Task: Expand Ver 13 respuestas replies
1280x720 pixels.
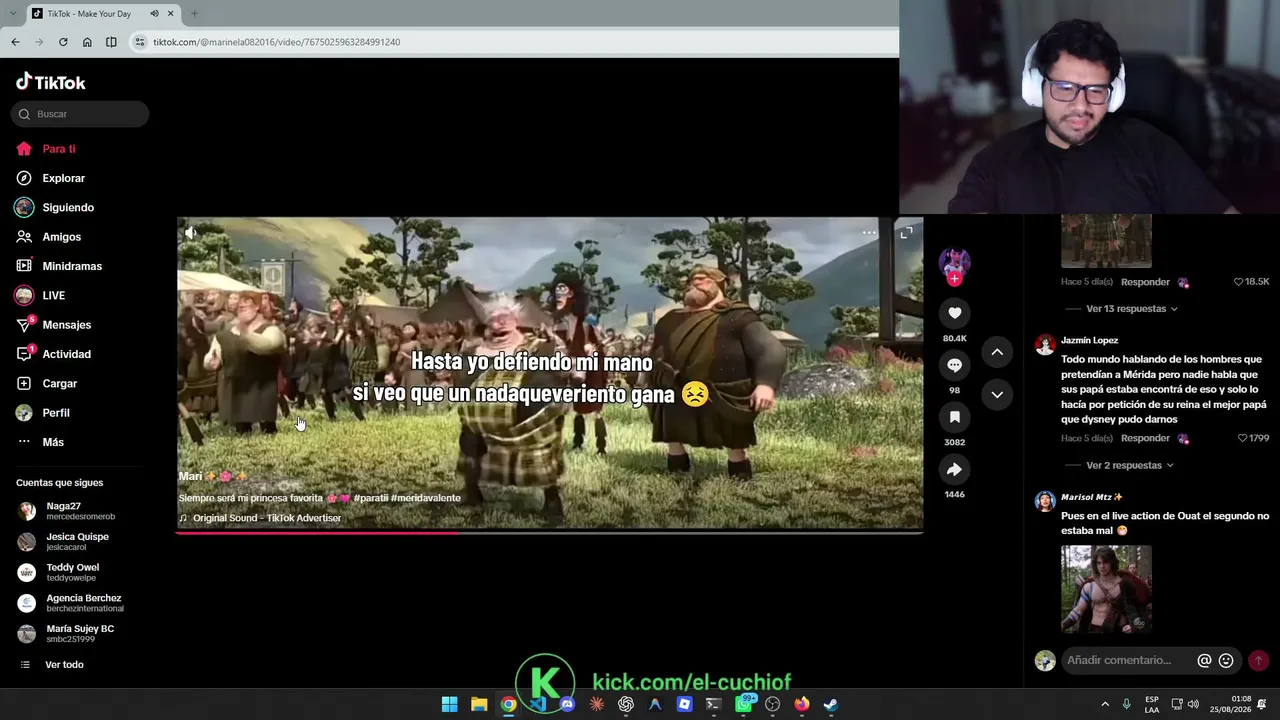Action: pos(1132,309)
